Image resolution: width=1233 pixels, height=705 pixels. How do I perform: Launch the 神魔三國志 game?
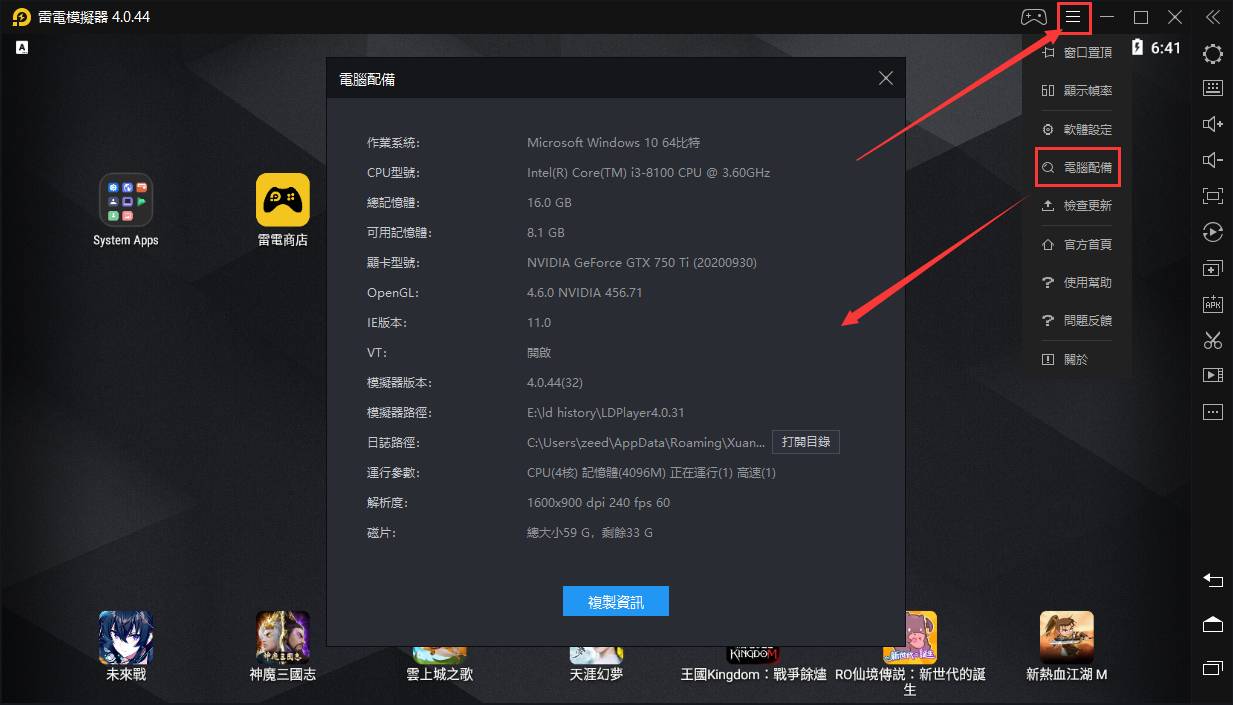pyautogui.click(x=283, y=646)
